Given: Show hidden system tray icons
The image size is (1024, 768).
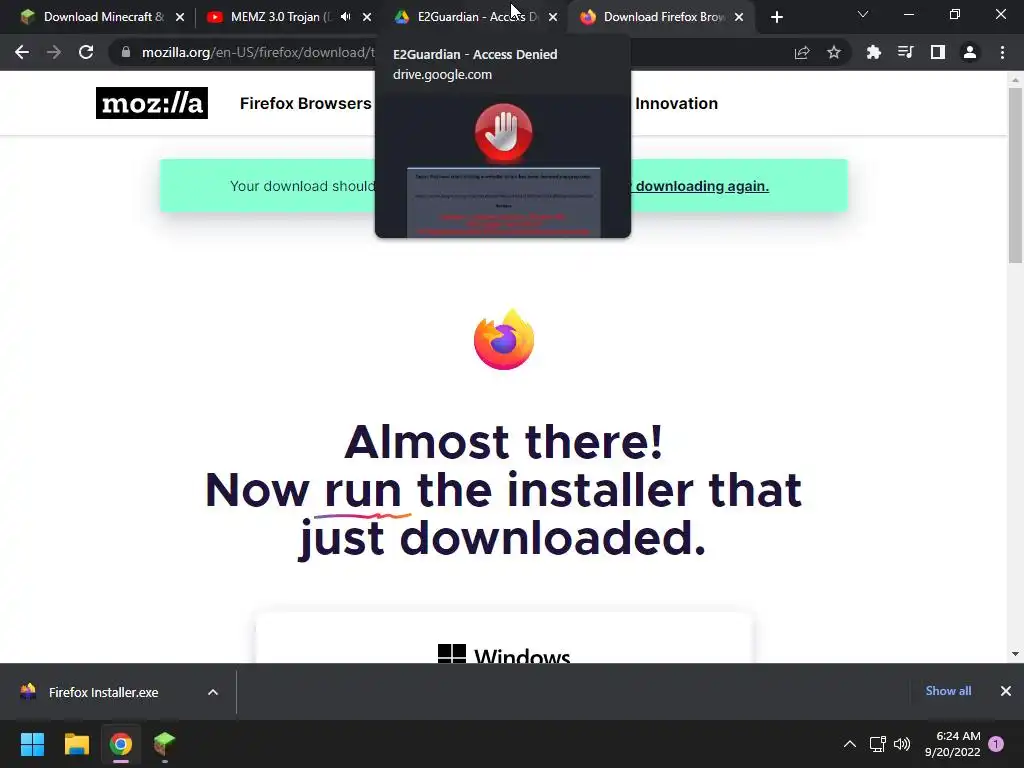Looking at the screenshot, I should [850, 744].
